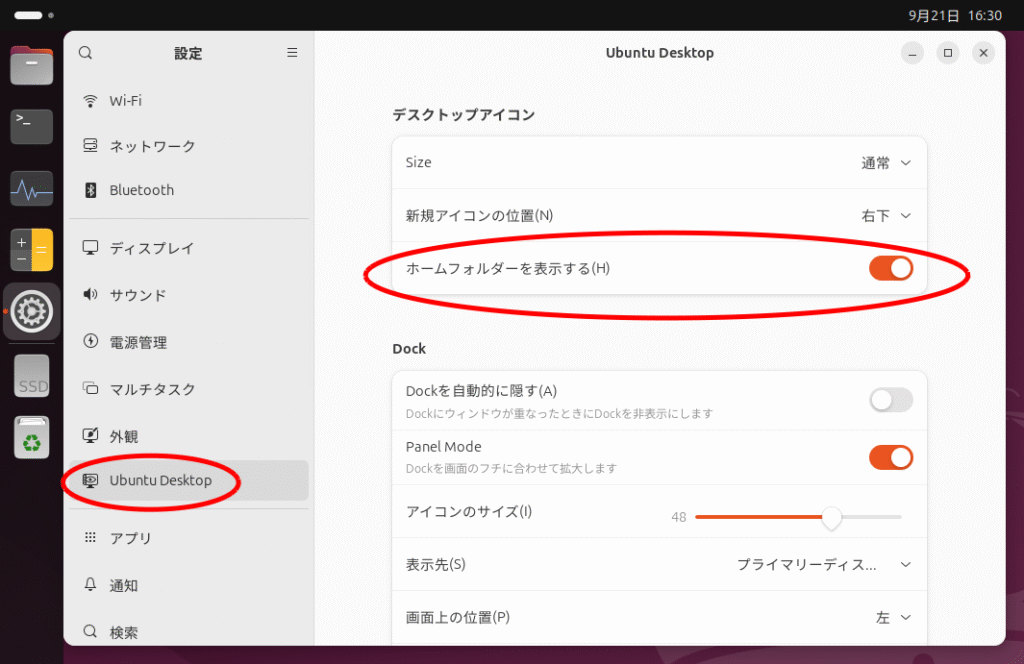This screenshot has height=664, width=1024.
Task: Click the grid icon beside アプリ
Action: pyautogui.click(x=90, y=537)
